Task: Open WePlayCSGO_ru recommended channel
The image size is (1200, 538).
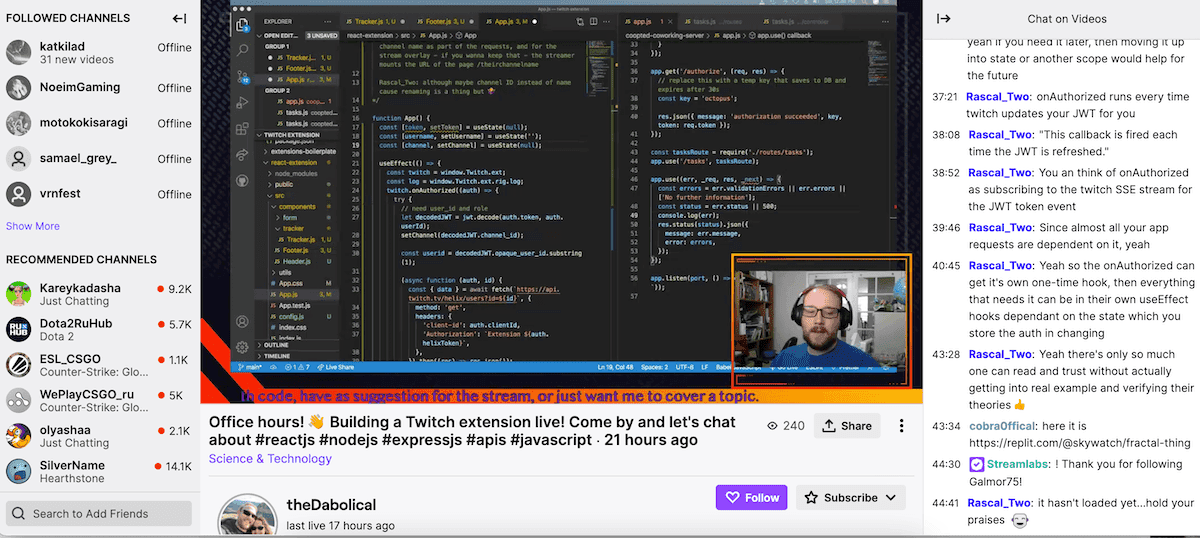Action: tap(99, 401)
